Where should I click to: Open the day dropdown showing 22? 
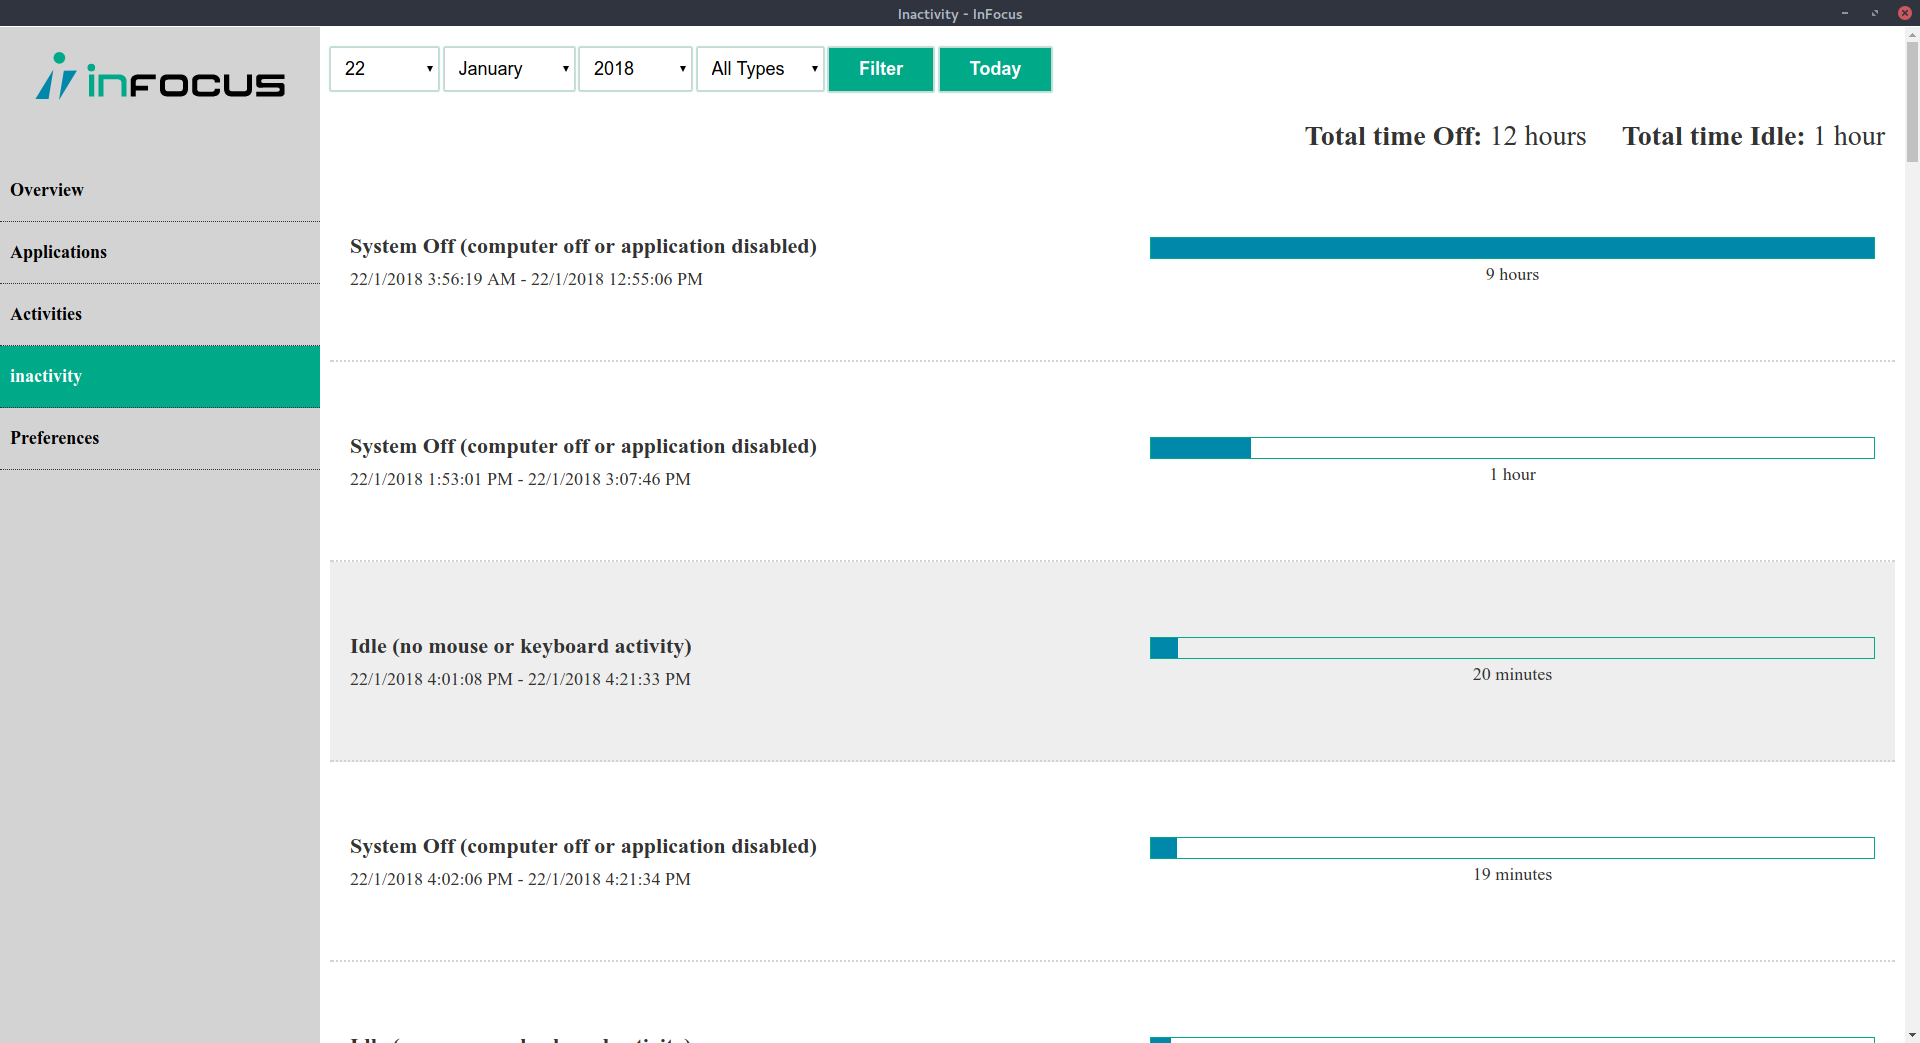384,69
